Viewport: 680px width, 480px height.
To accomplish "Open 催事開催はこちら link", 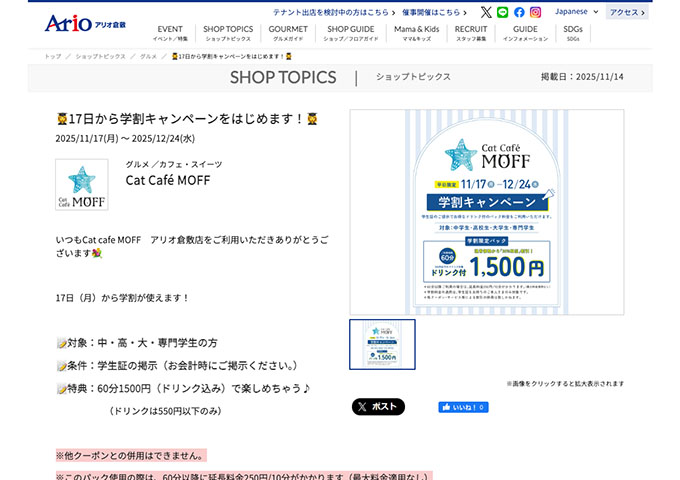I will click(434, 13).
